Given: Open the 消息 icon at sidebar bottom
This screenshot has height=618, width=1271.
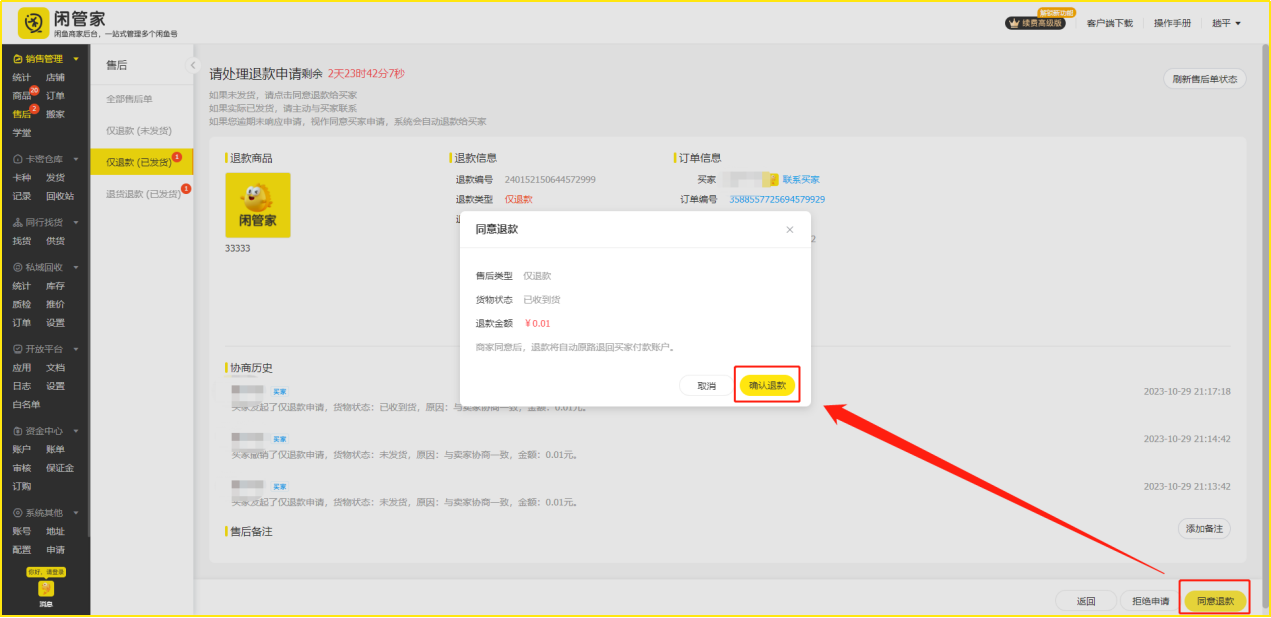Looking at the screenshot, I should pyautogui.click(x=46, y=591).
